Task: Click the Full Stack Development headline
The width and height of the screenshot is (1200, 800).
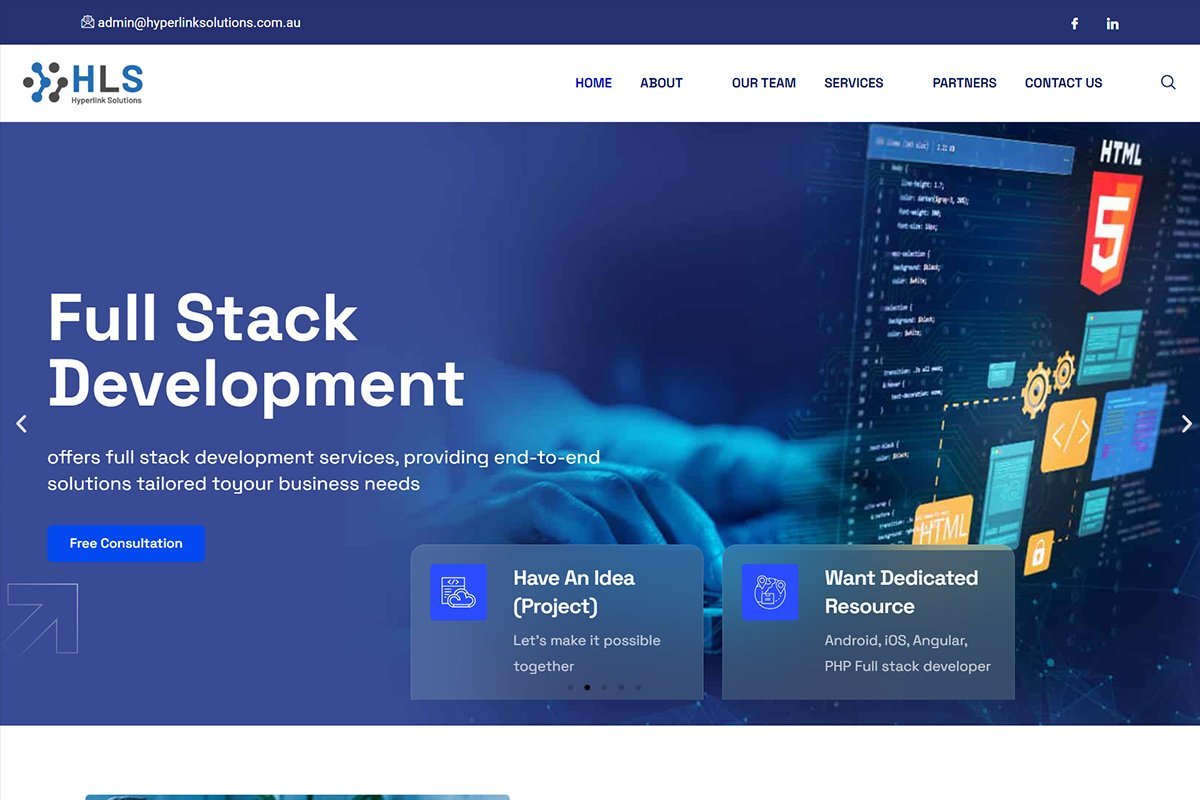Action: [x=256, y=350]
